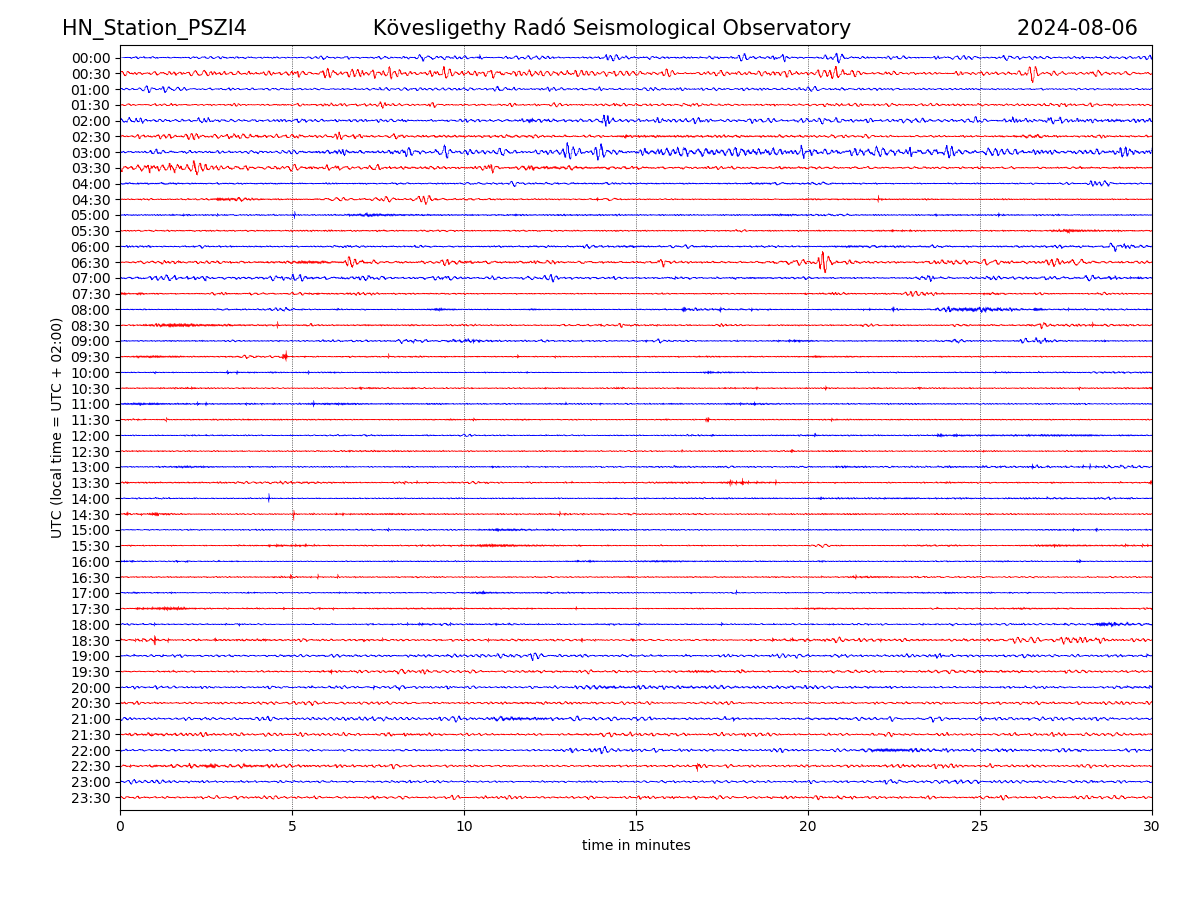Click the large red spike on 06:30 trace
This screenshot has width=1200, height=900.
coord(822,261)
